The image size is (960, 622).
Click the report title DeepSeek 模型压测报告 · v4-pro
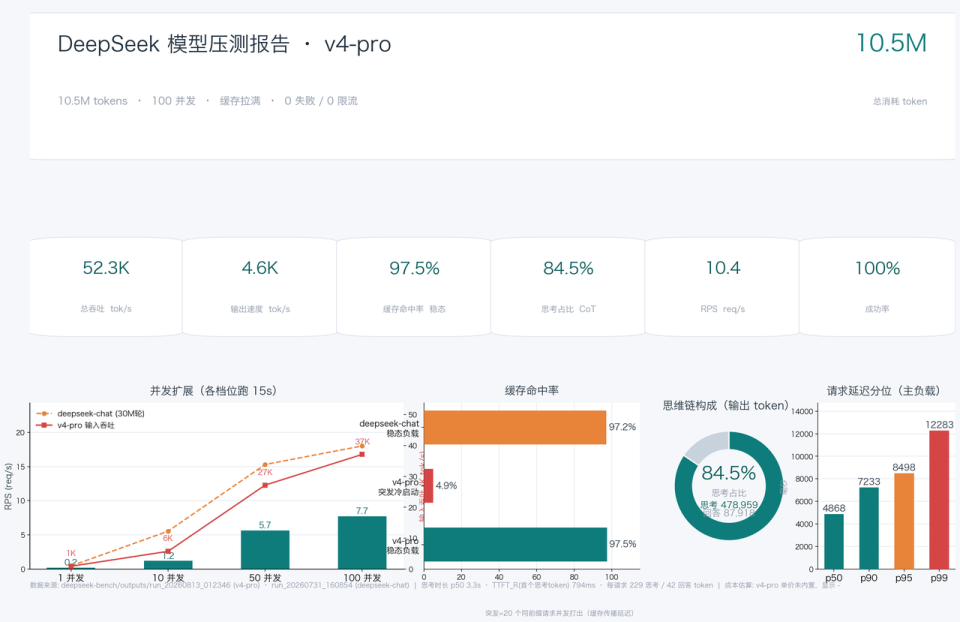coord(224,44)
